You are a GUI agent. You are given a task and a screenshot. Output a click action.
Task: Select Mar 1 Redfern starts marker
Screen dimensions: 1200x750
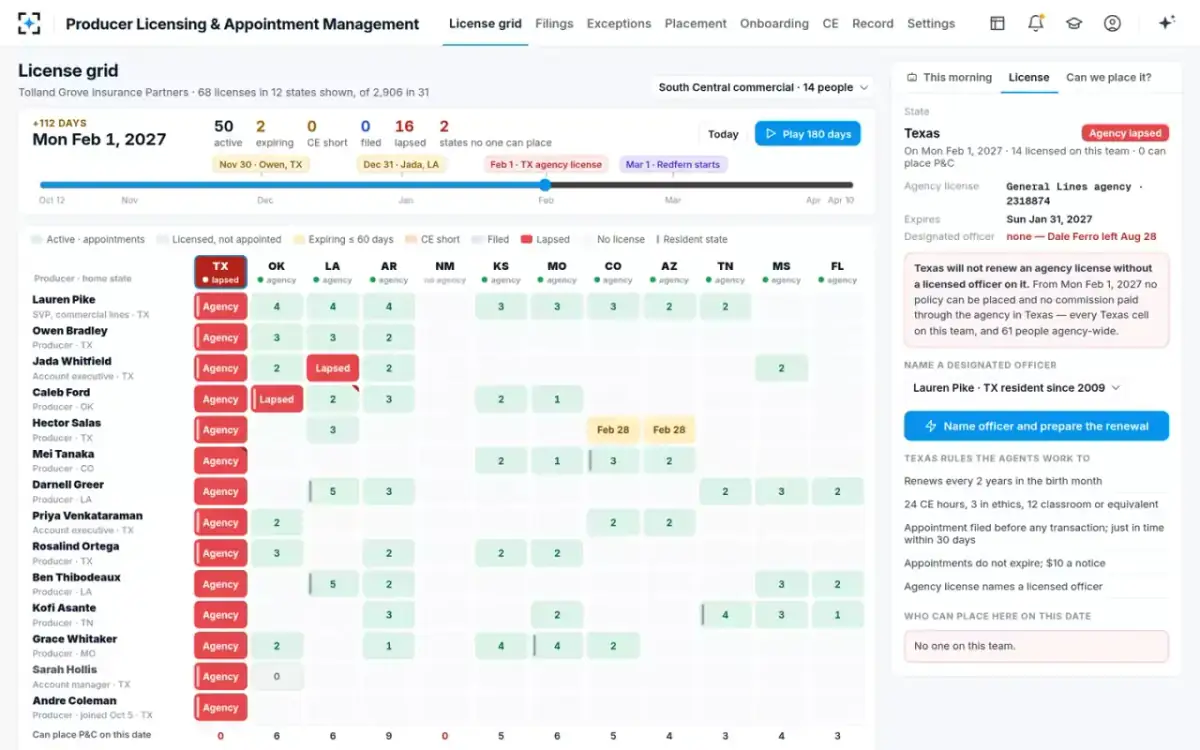pyautogui.click(x=674, y=164)
